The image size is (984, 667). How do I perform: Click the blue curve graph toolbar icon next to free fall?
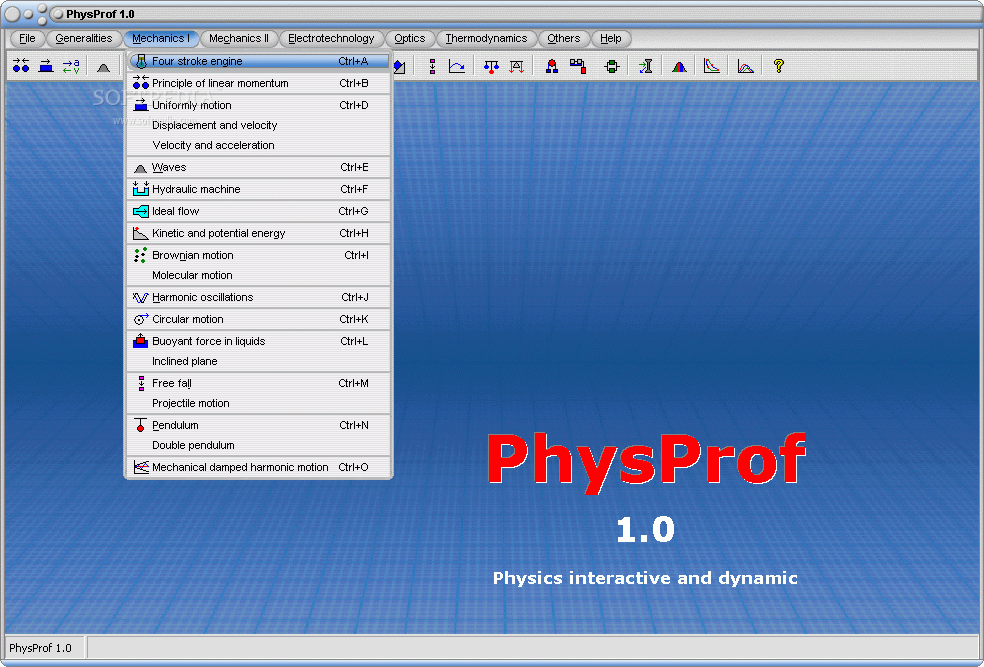click(457, 66)
